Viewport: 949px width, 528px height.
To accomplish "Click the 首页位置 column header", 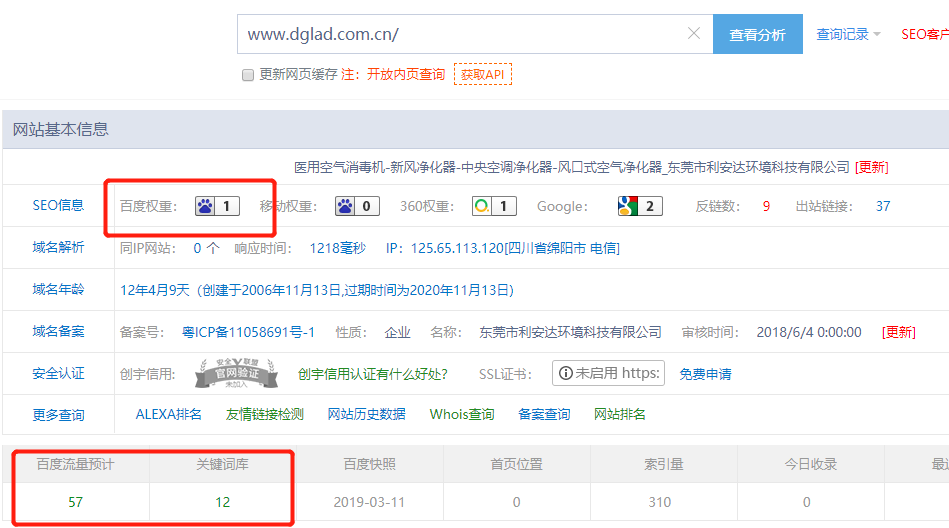I will pyautogui.click(x=516, y=464).
